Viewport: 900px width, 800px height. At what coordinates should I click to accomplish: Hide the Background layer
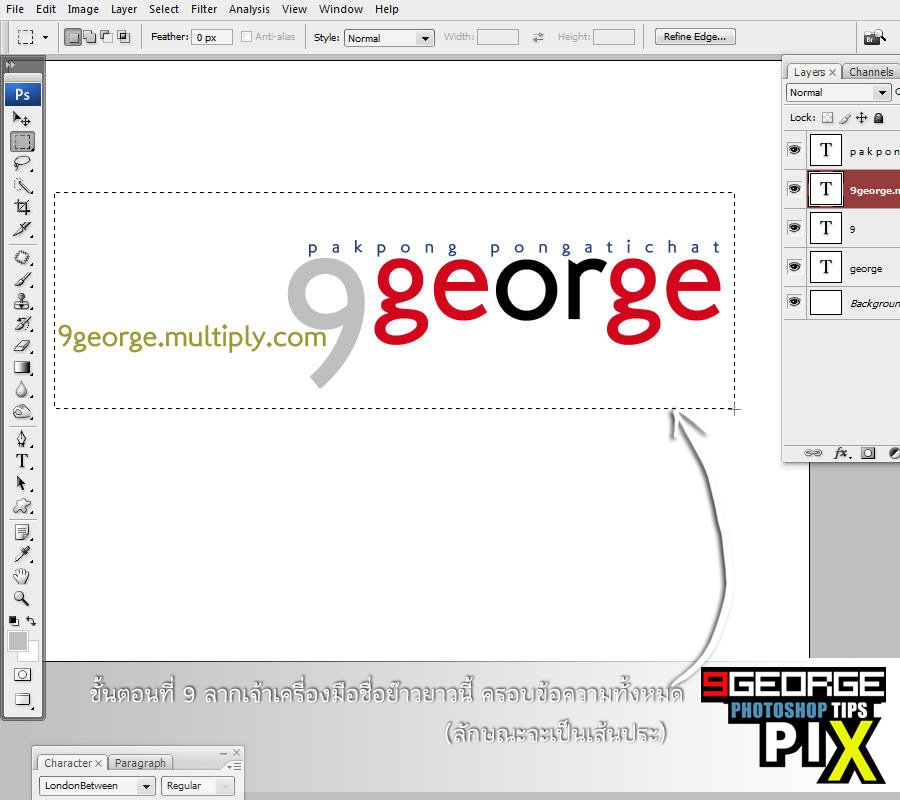click(x=794, y=302)
